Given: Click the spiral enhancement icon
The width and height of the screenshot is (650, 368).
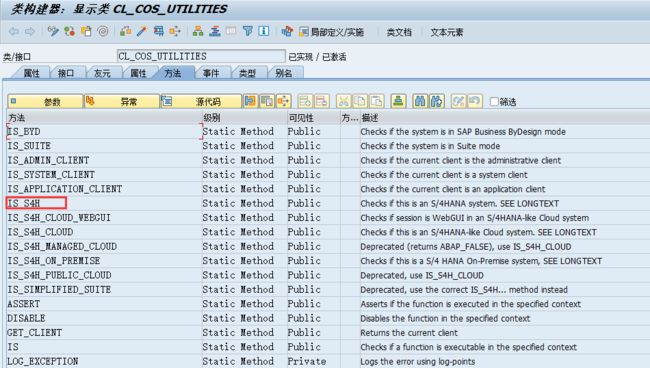Looking at the screenshot, I should pos(103,31).
